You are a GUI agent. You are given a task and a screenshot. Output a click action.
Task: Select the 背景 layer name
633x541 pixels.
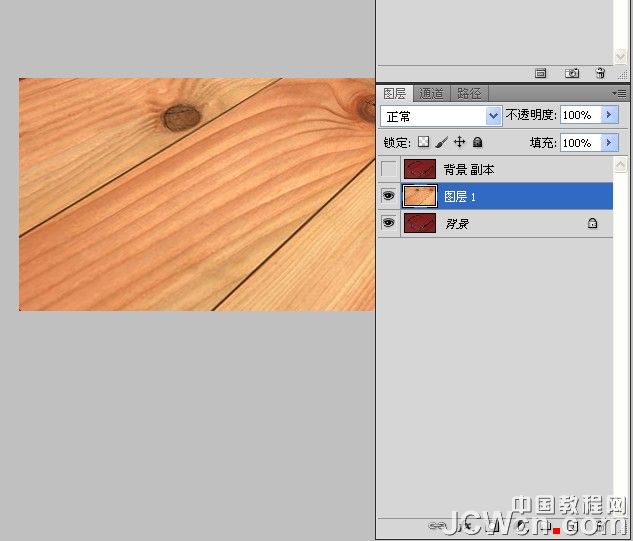457,223
